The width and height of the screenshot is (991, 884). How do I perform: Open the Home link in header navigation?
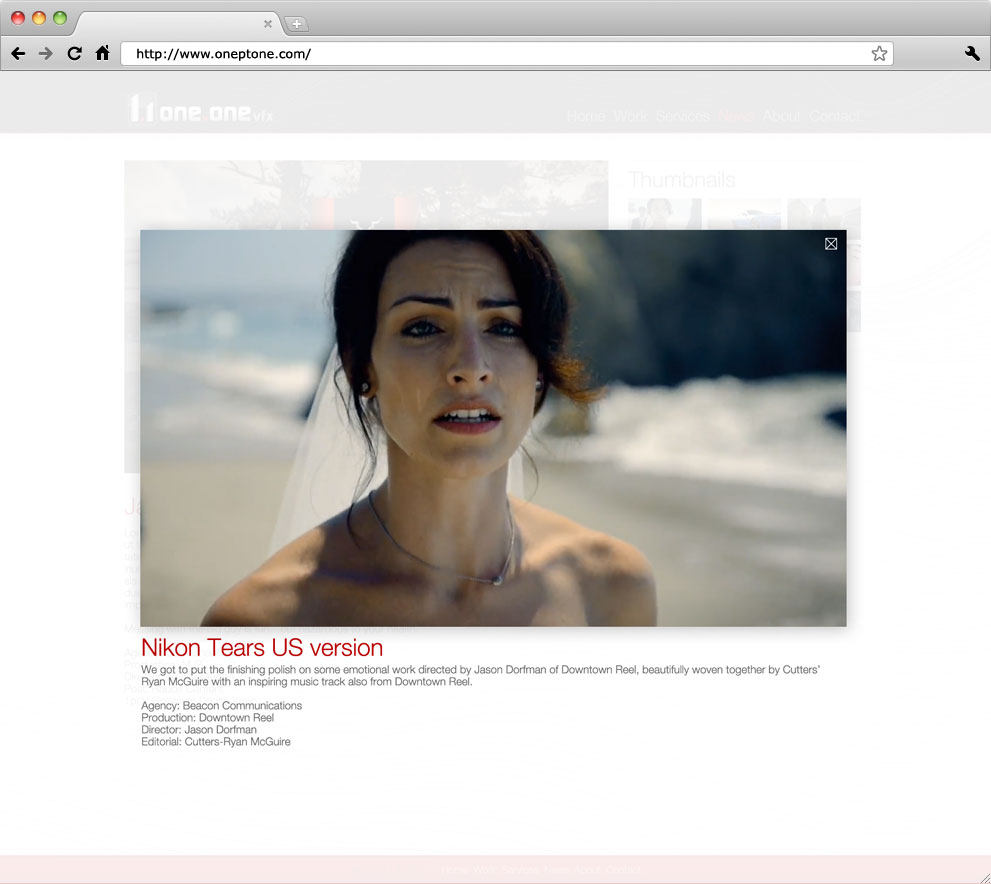(585, 117)
